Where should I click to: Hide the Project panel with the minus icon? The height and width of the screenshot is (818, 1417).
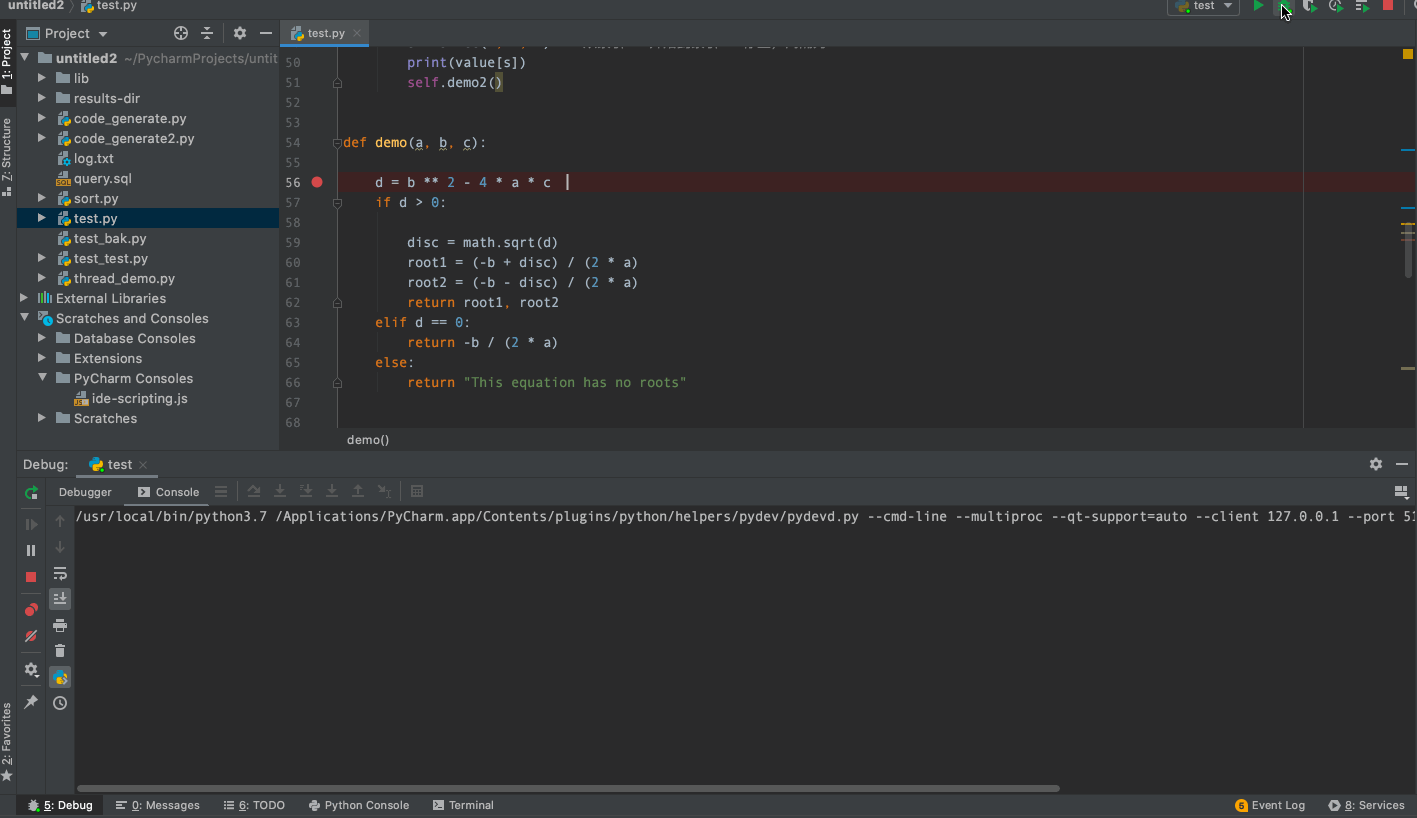click(x=266, y=33)
